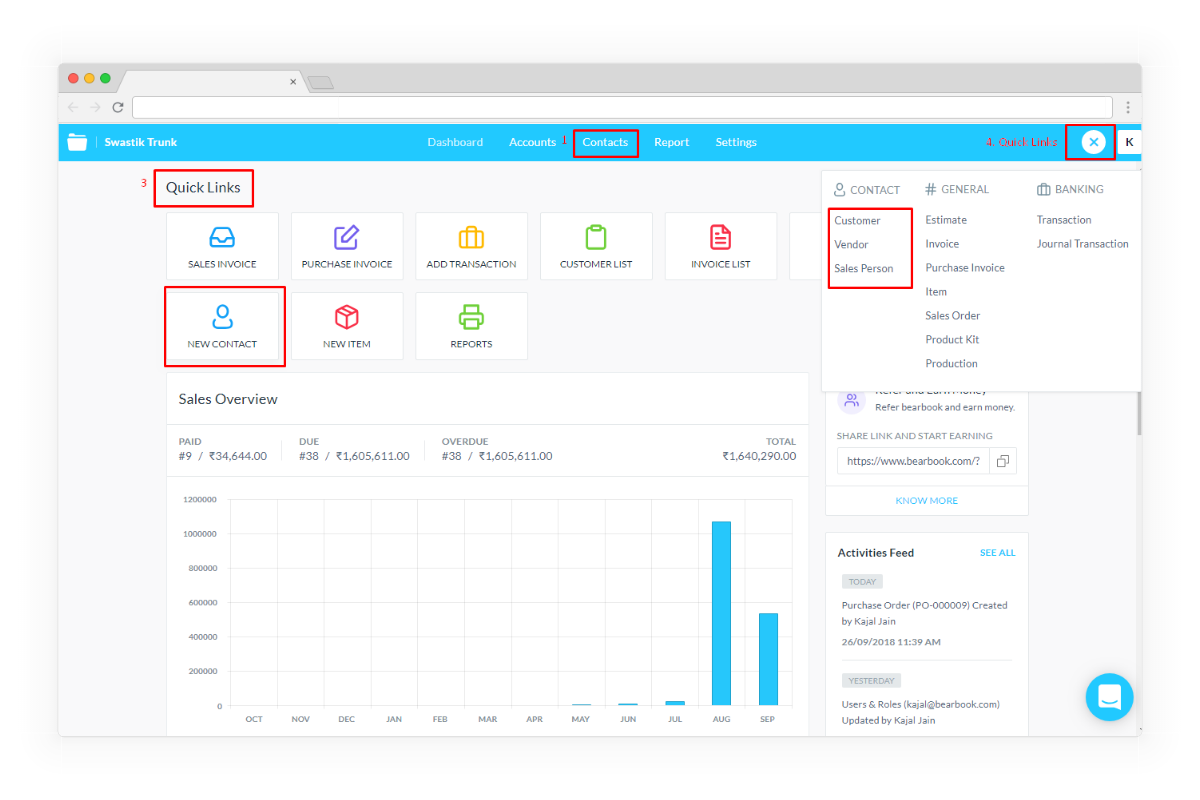1200x800 pixels.
Task: Open the New Contact quick link tile
Action: (x=222, y=326)
